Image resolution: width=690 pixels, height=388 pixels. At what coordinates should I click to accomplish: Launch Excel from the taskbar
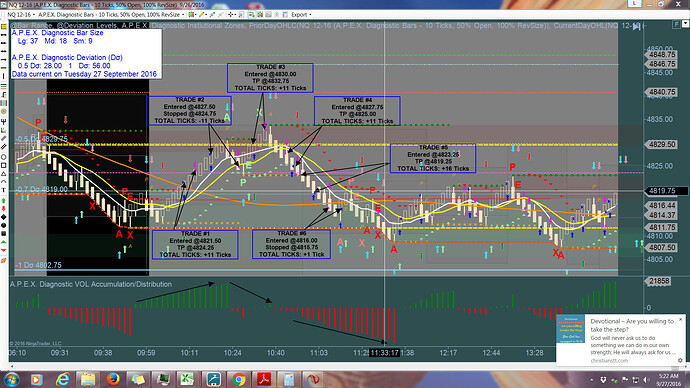click(187, 379)
